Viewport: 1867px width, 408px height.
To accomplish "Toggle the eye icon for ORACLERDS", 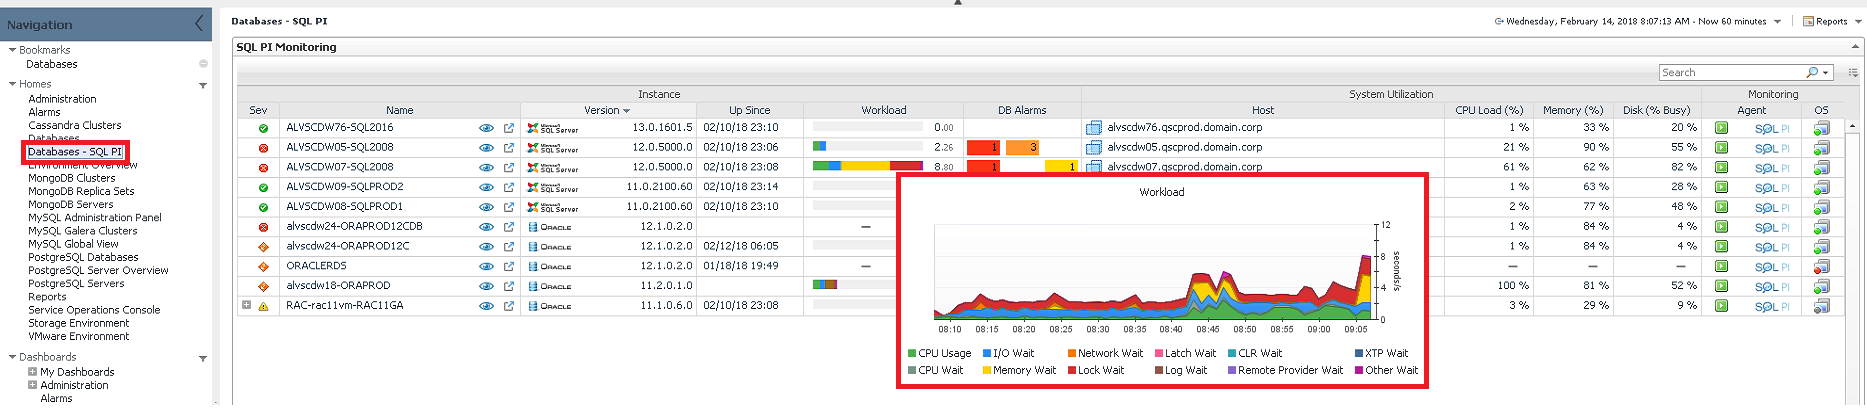I will [486, 267].
